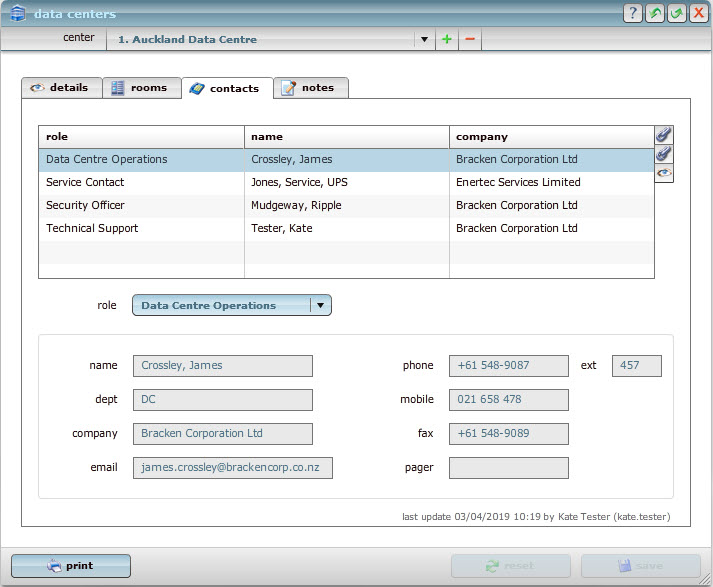The height and width of the screenshot is (587, 713).
Task: Click the second chain link icon beside contacts table
Action: [663, 154]
